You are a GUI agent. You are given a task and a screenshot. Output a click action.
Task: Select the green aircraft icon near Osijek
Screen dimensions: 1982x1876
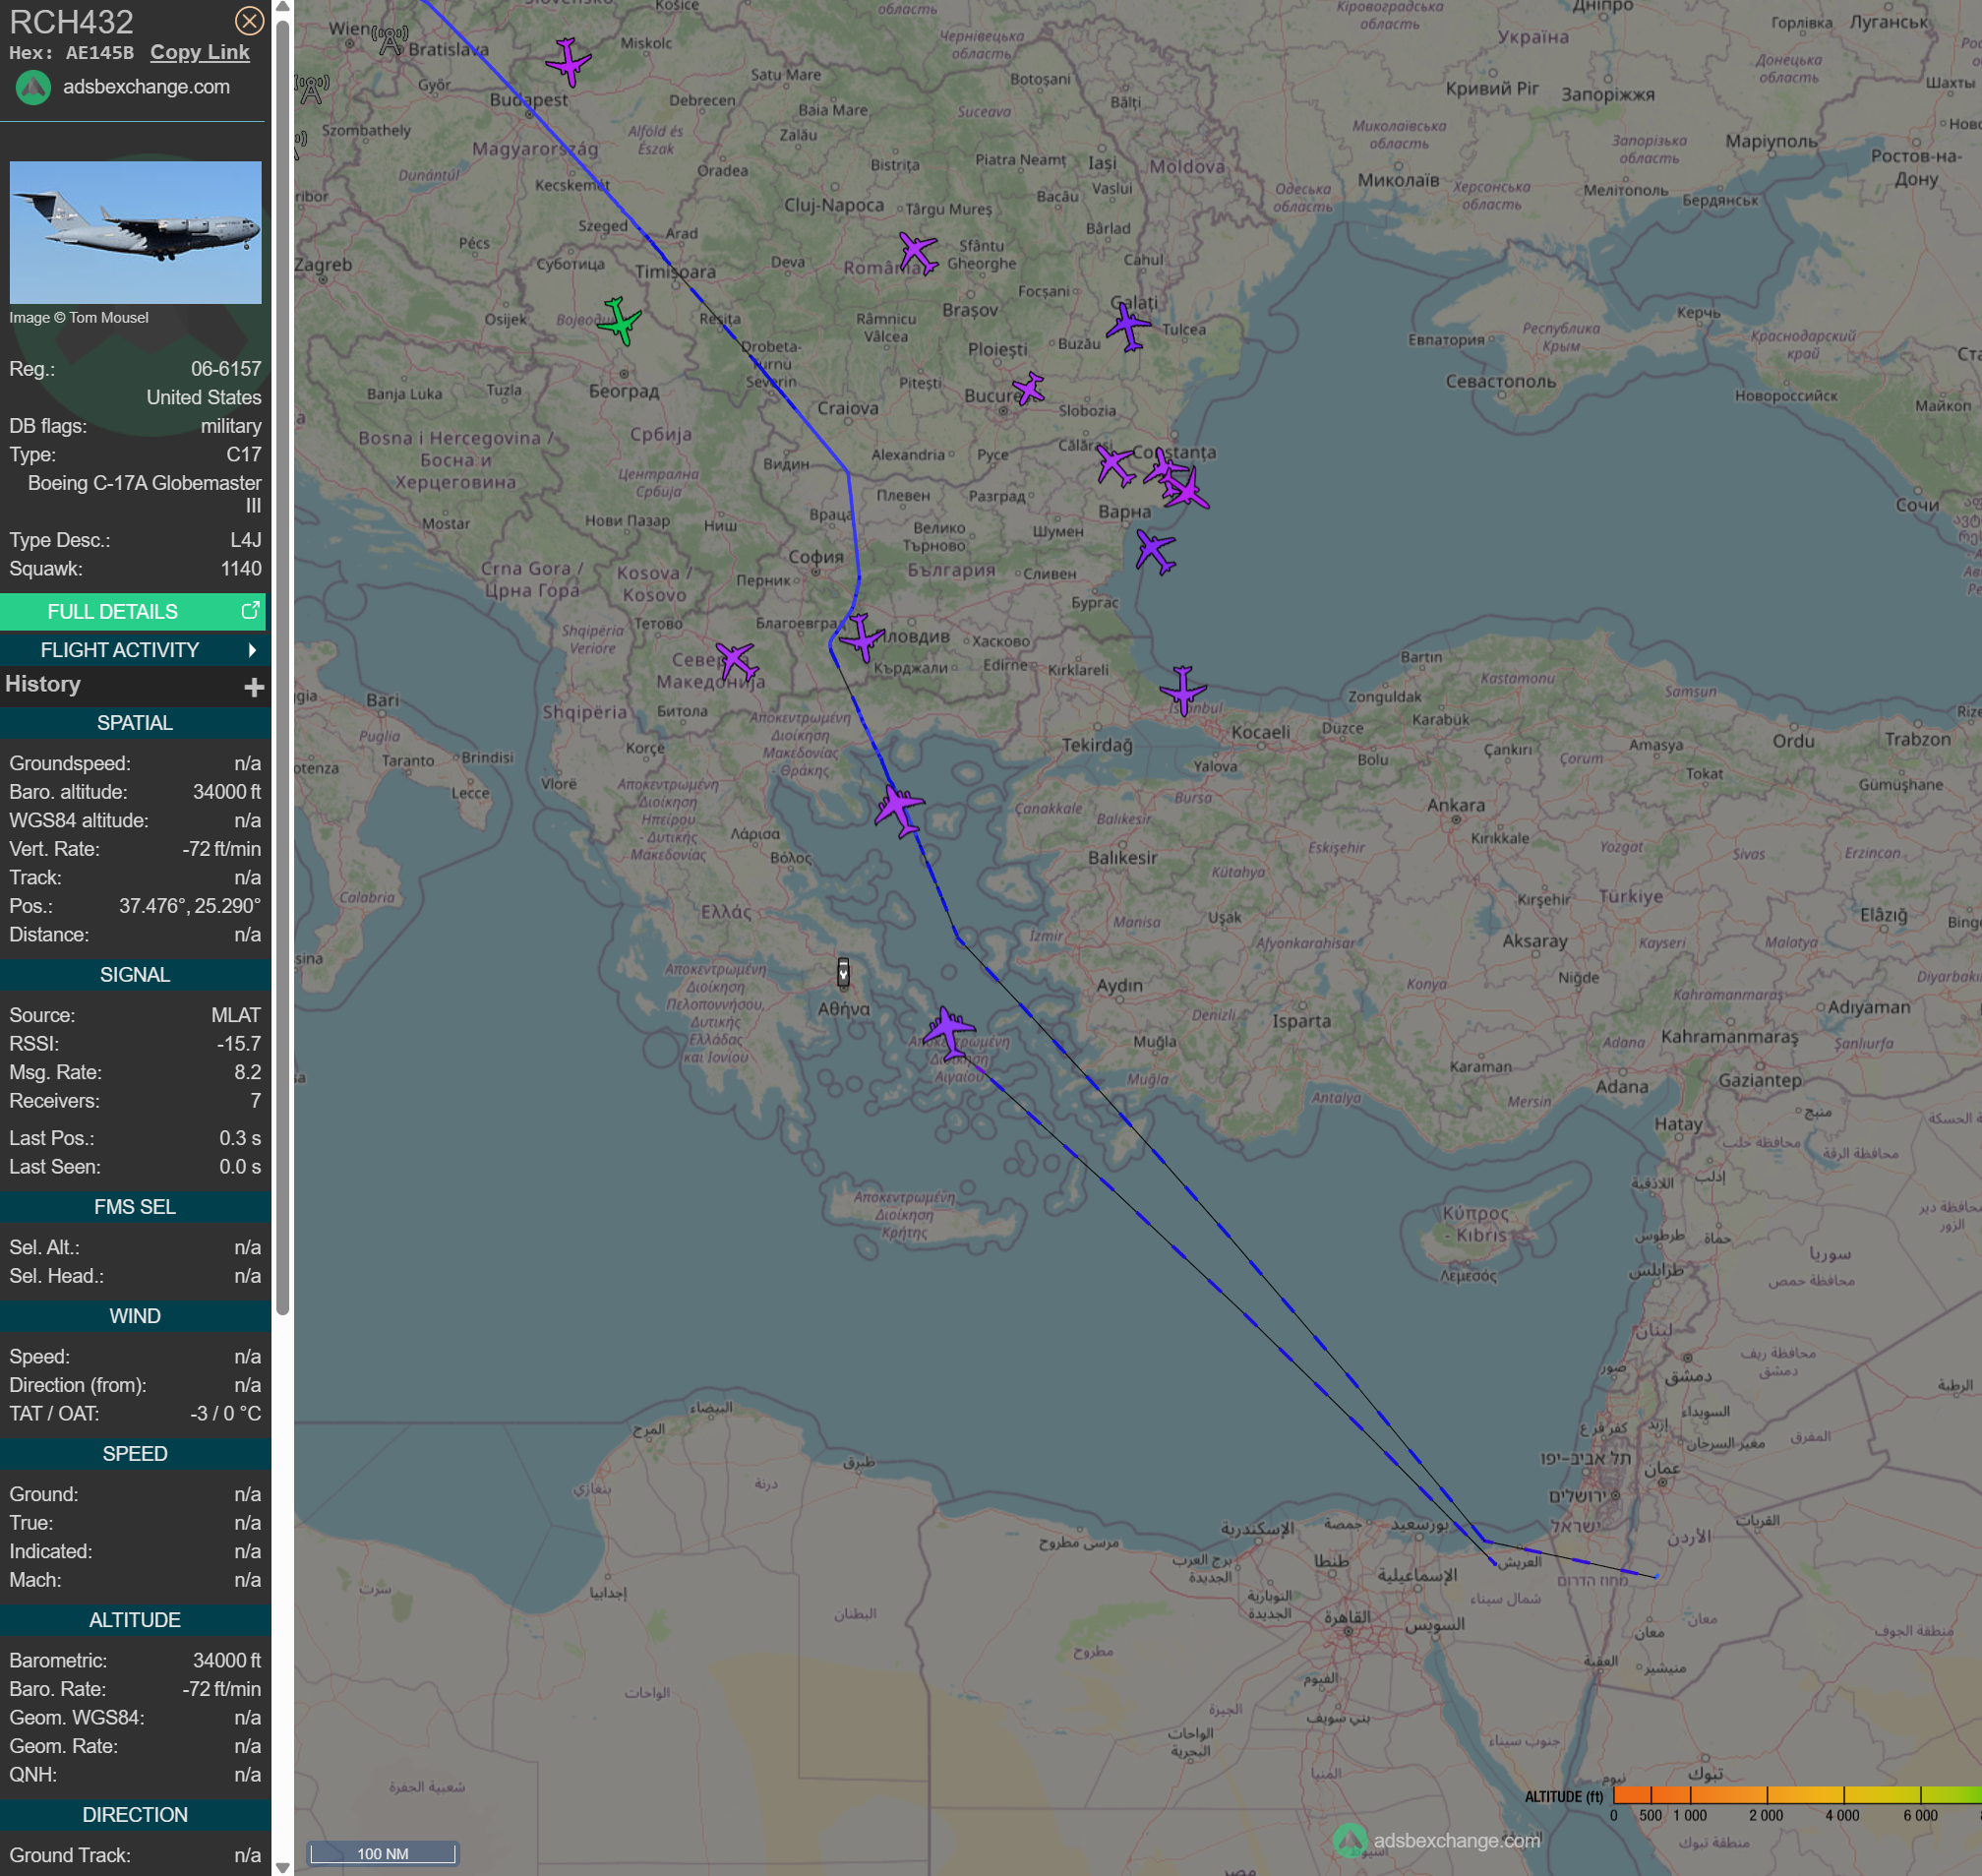(x=619, y=320)
